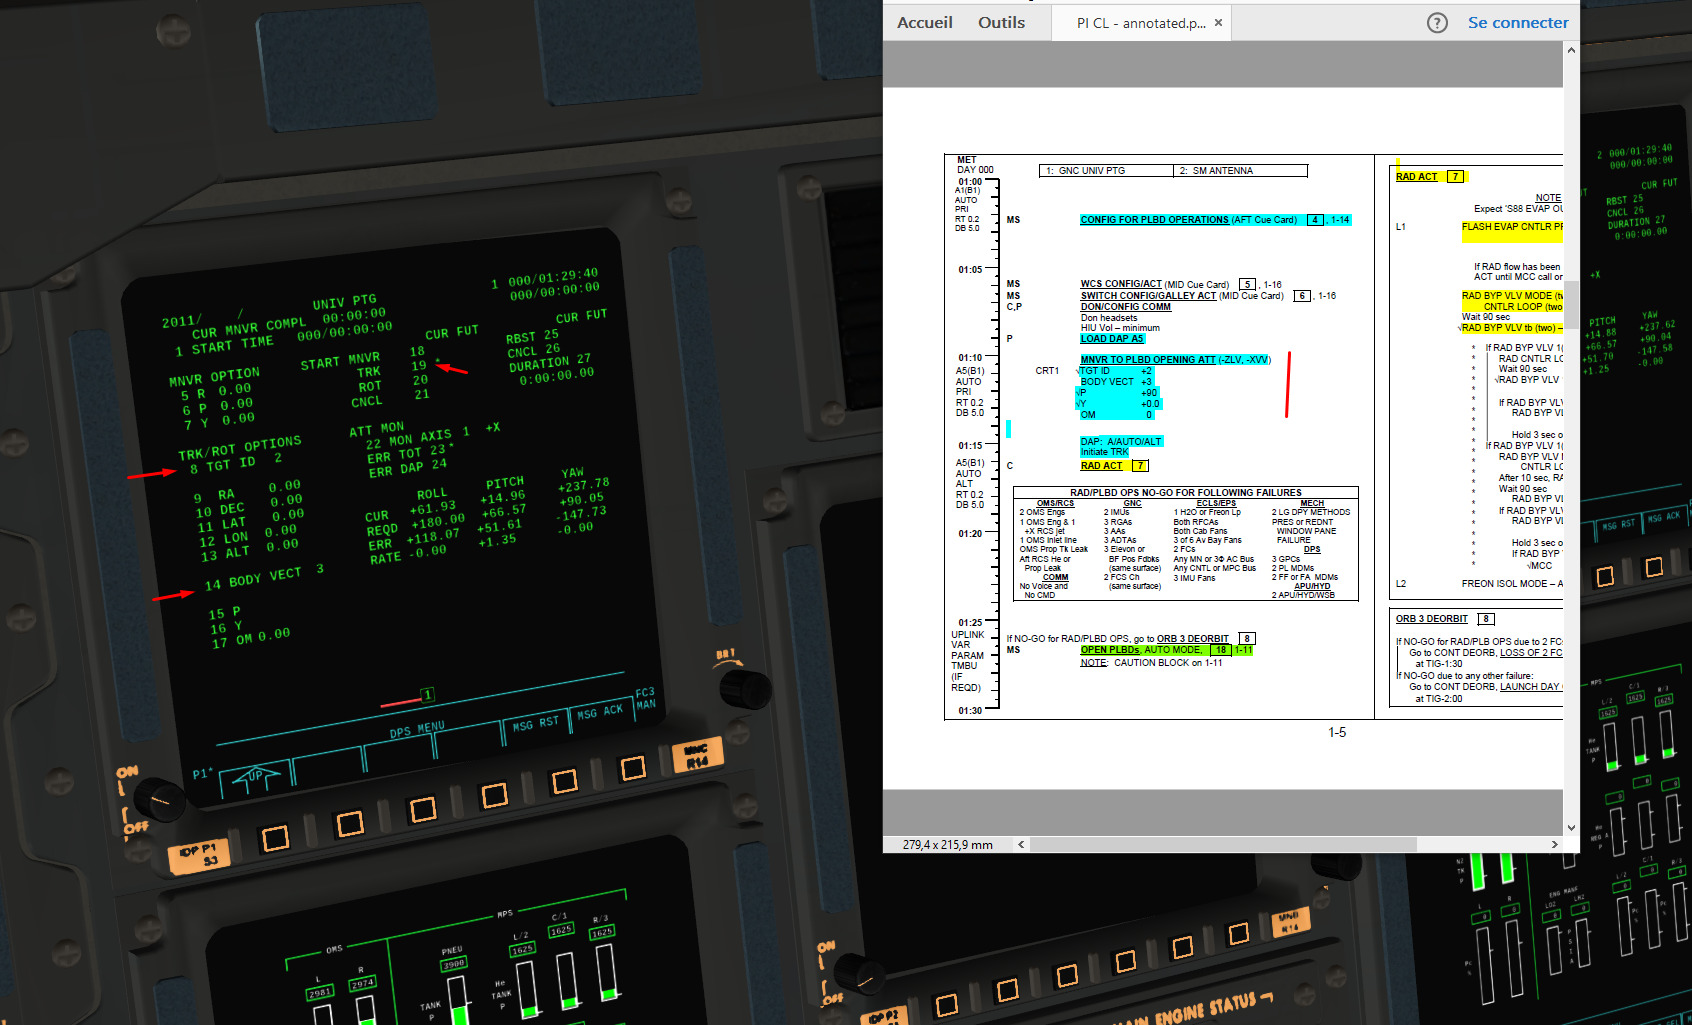Screen dimensions: 1692x1025
Task: Close the PI CL annotated PDF tab
Action: coord(1218,23)
